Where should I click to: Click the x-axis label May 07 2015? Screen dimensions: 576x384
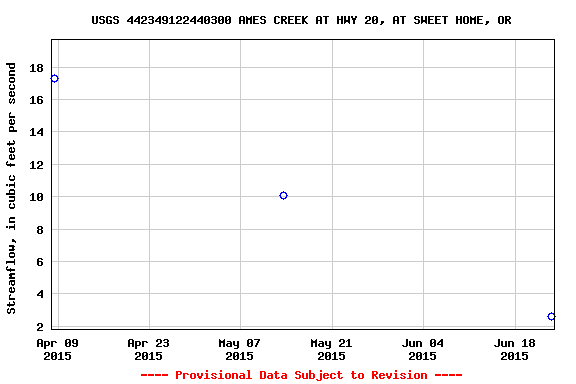(x=240, y=349)
